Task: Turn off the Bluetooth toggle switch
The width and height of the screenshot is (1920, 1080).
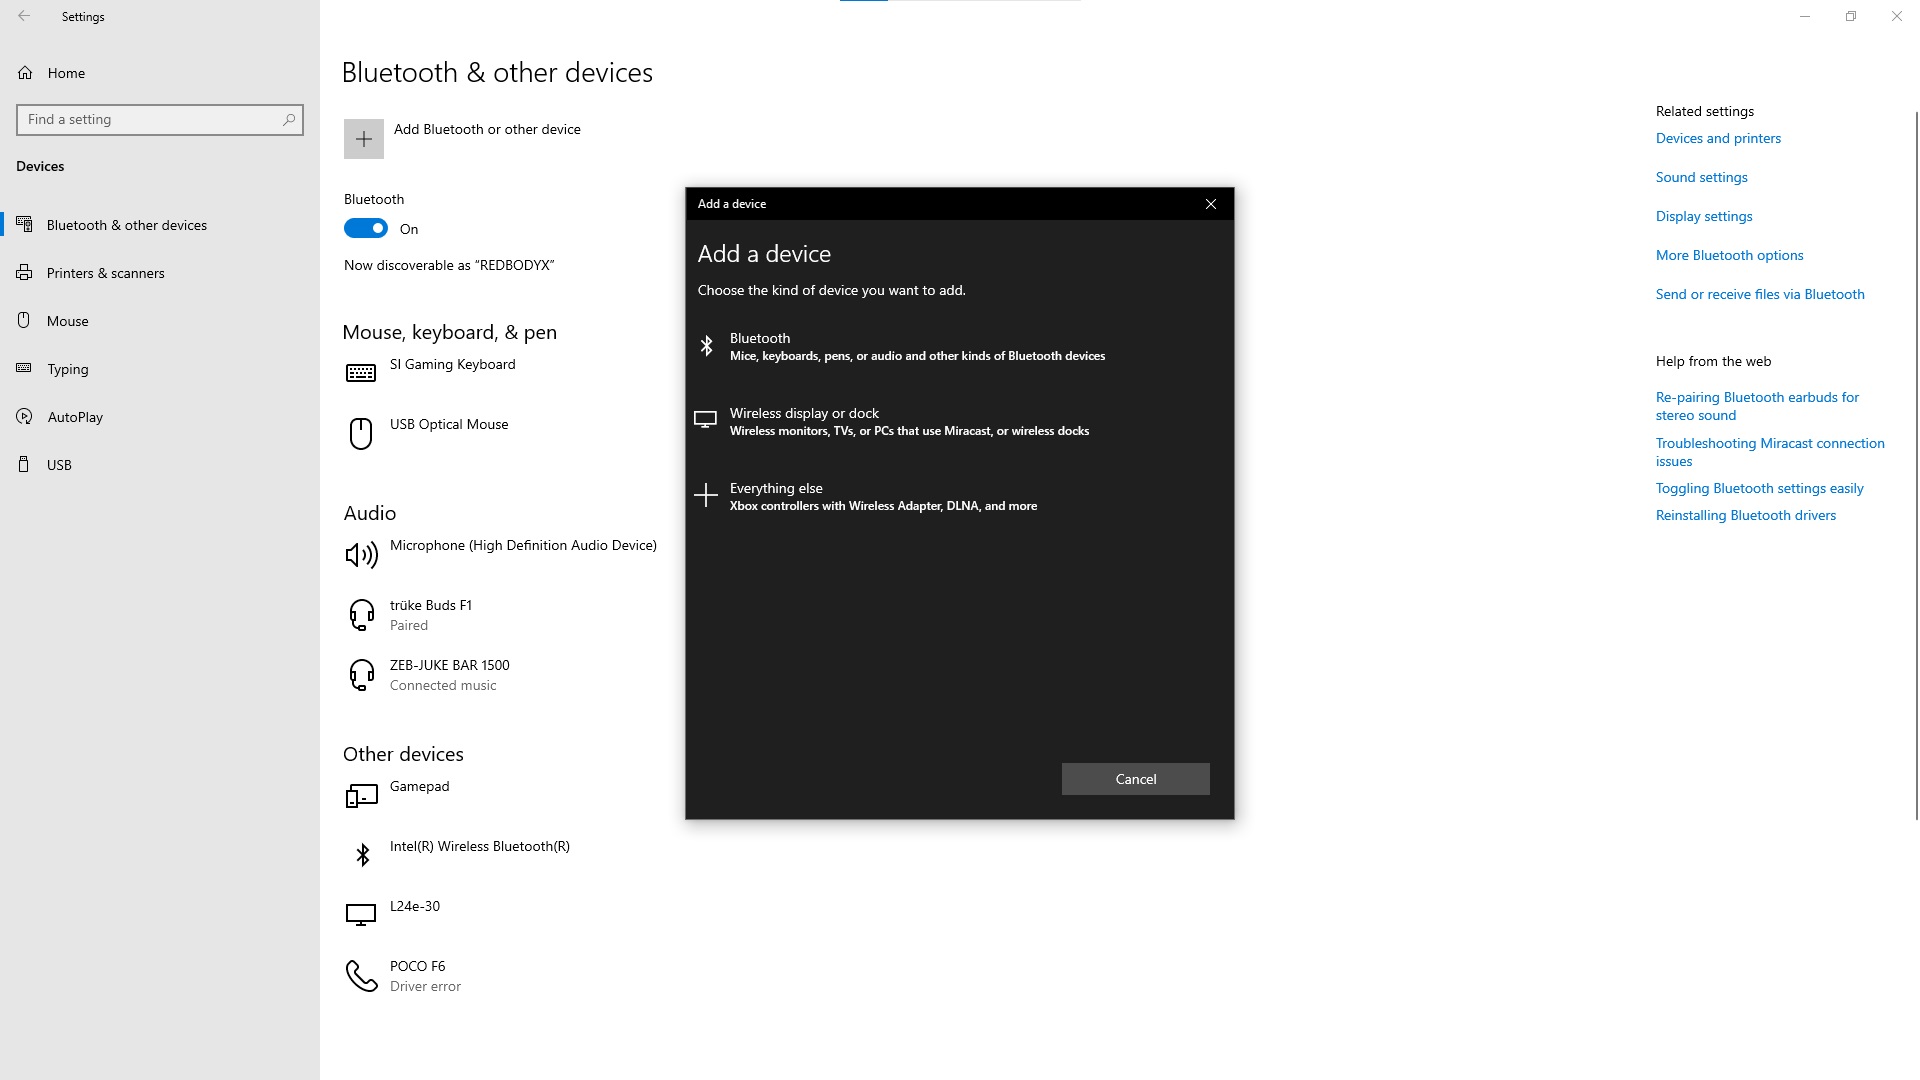Action: pos(366,229)
